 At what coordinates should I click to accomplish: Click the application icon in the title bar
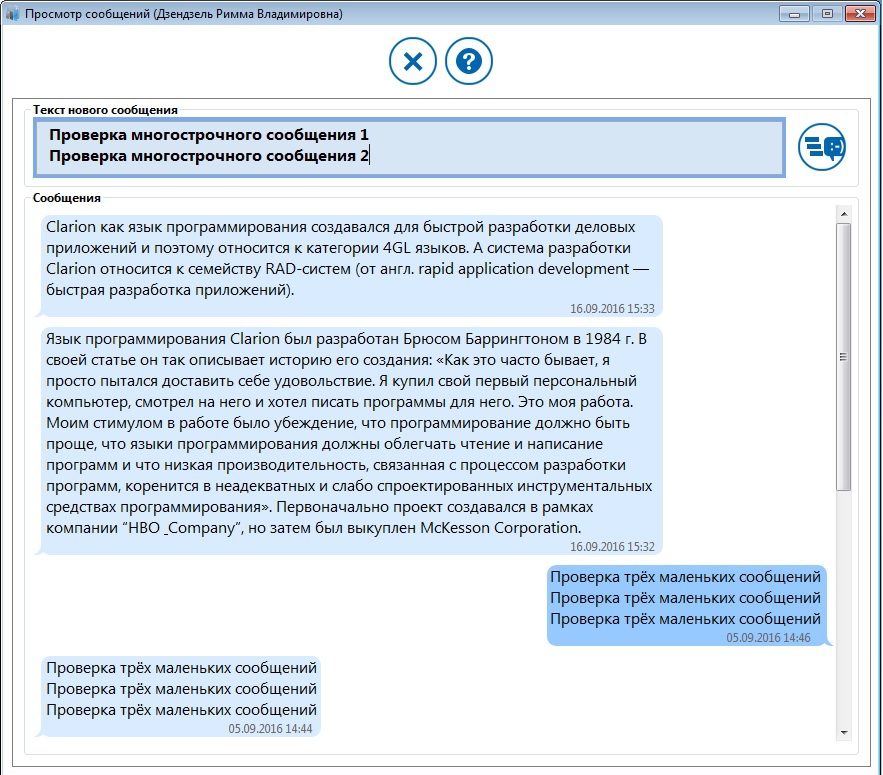click(x=13, y=15)
